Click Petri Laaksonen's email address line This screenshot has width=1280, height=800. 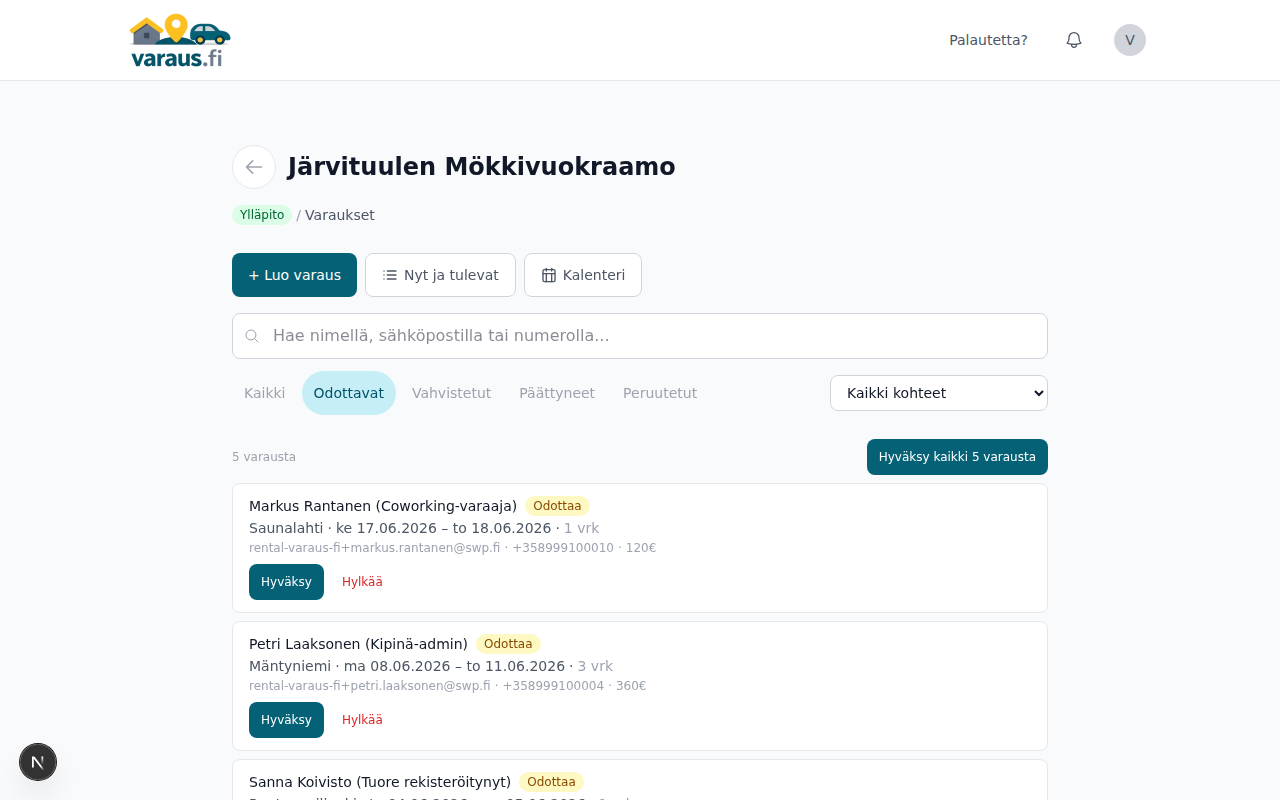click(x=448, y=686)
